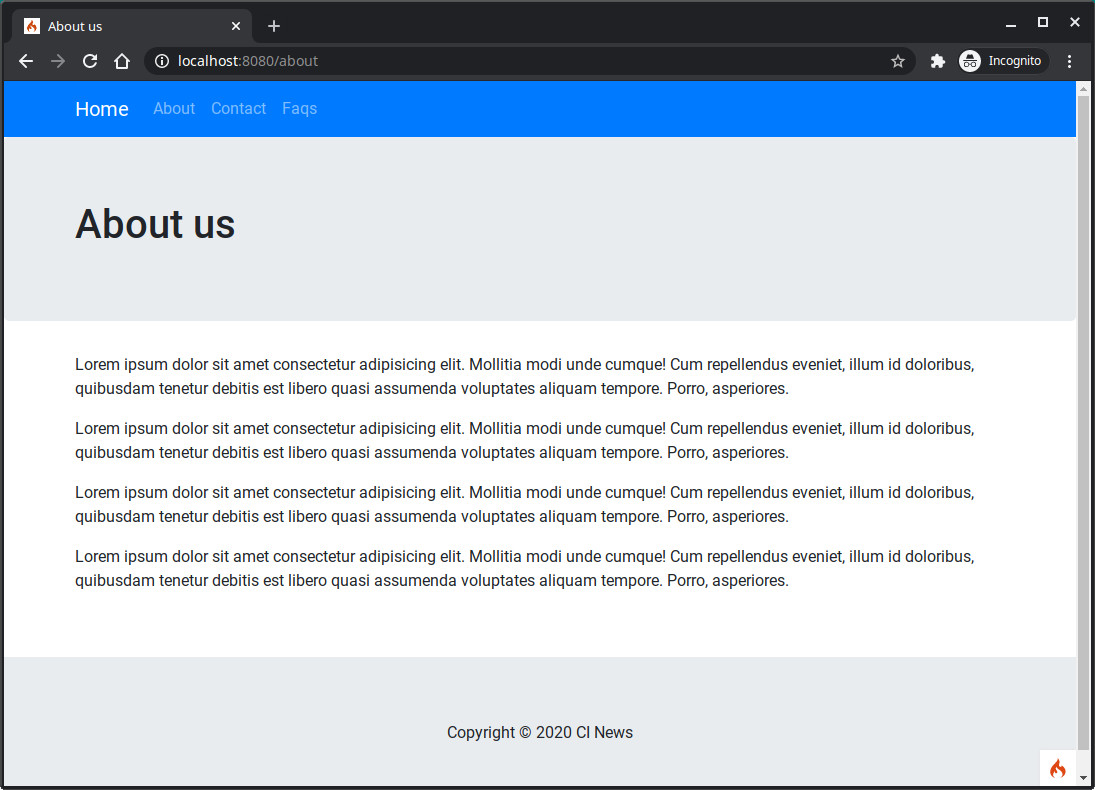
Task: Click the Incognito profile indicator
Action: click(x=1004, y=61)
